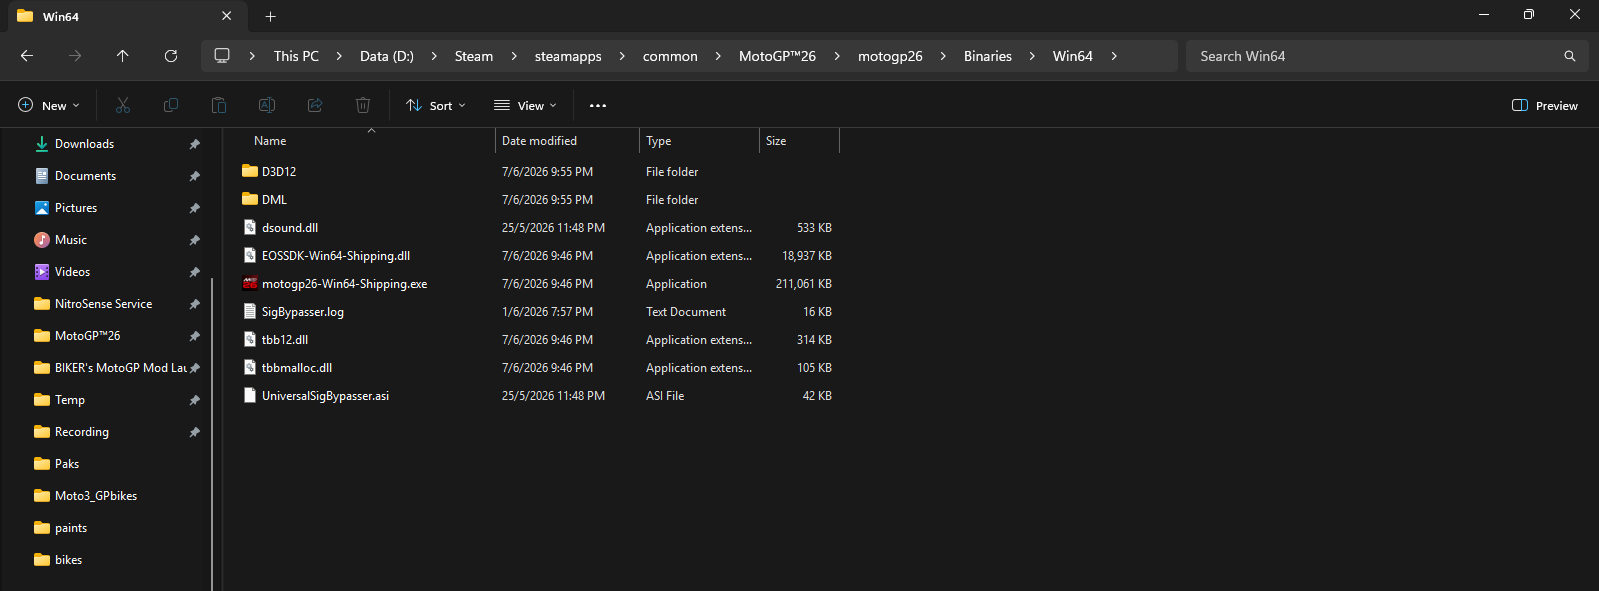Click the dsound.dll file icon
The width and height of the screenshot is (1599, 591).
coord(250,227)
